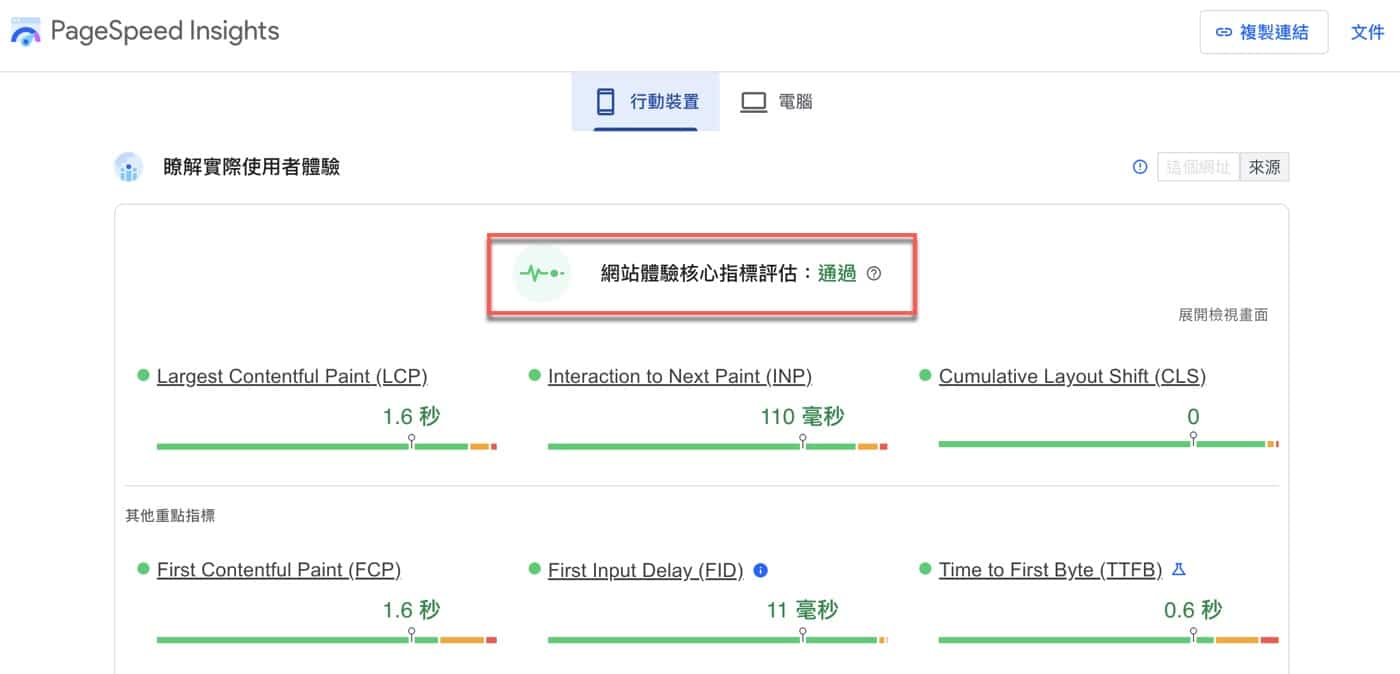Click the green status dot beside TTFB
The width and height of the screenshot is (1400, 674).
click(x=925, y=569)
